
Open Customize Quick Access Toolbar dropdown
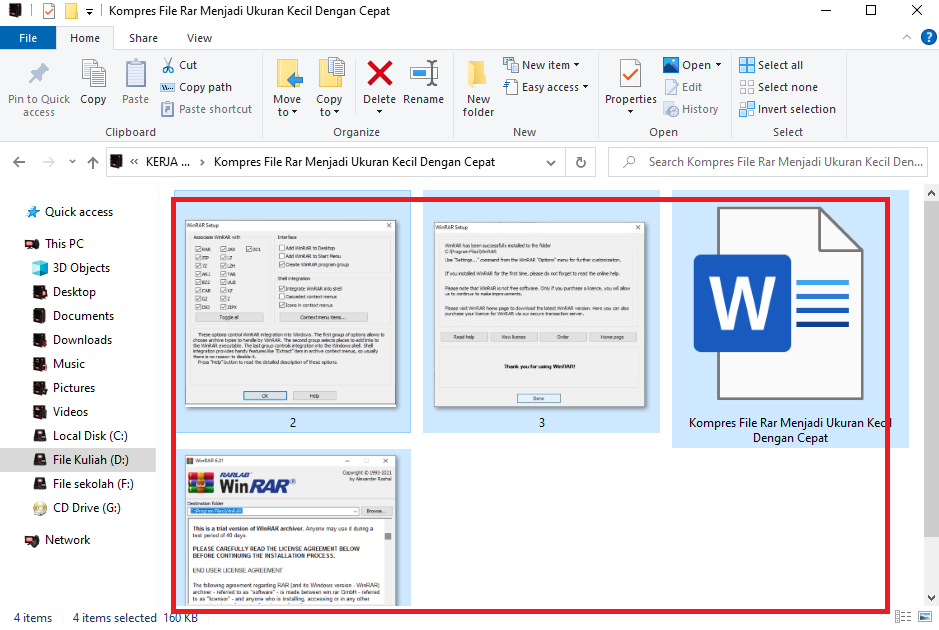pos(89,11)
